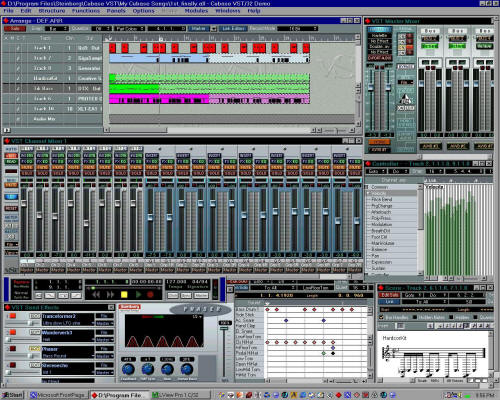Open the Structure menu
Viewport: 500px width, 400px height.
(x=52, y=11)
